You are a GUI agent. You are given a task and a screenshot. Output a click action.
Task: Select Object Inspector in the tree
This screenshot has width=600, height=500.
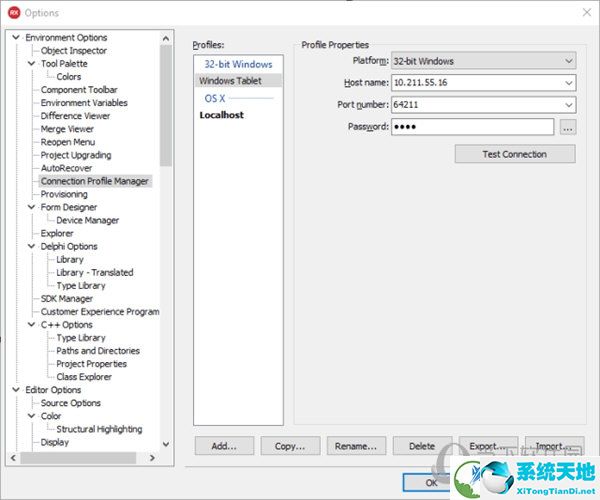click(x=73, y=50)
